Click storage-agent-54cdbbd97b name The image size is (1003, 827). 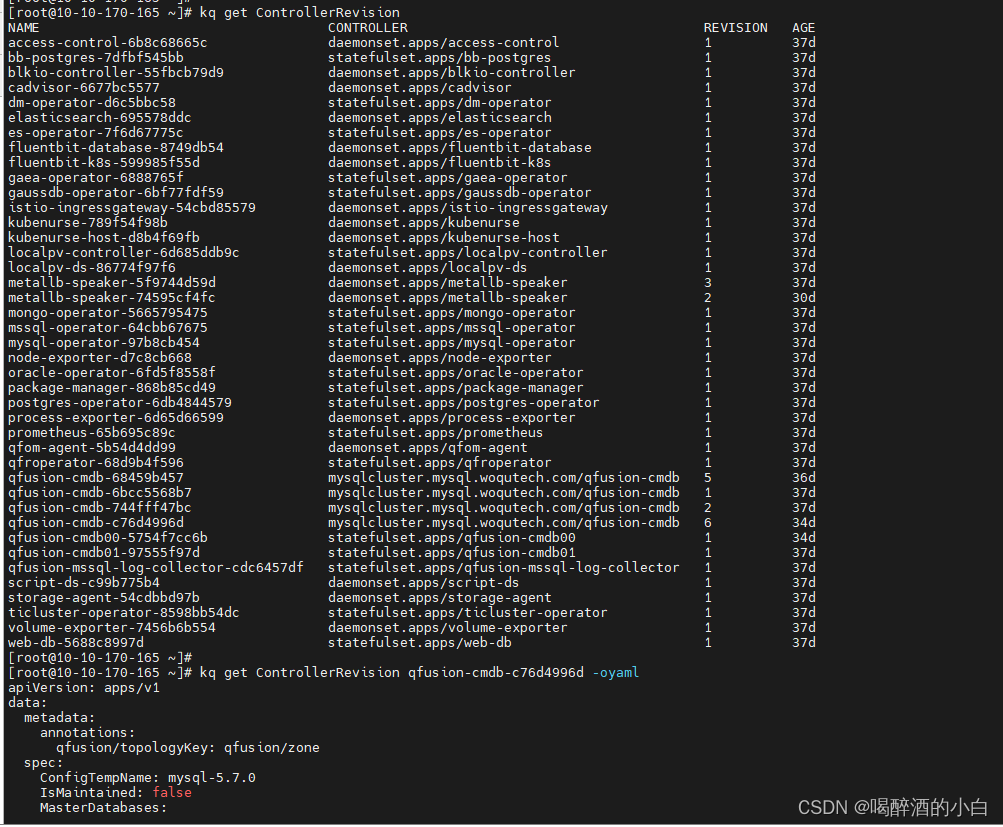pyautogui.click(x=104, y=599)
